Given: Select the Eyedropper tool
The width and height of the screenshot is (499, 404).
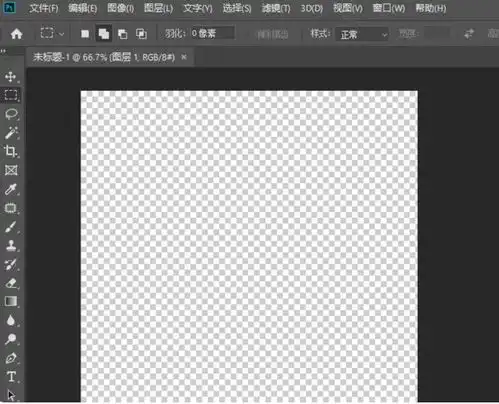Looking at the screenshot, I should click(11, 189).
